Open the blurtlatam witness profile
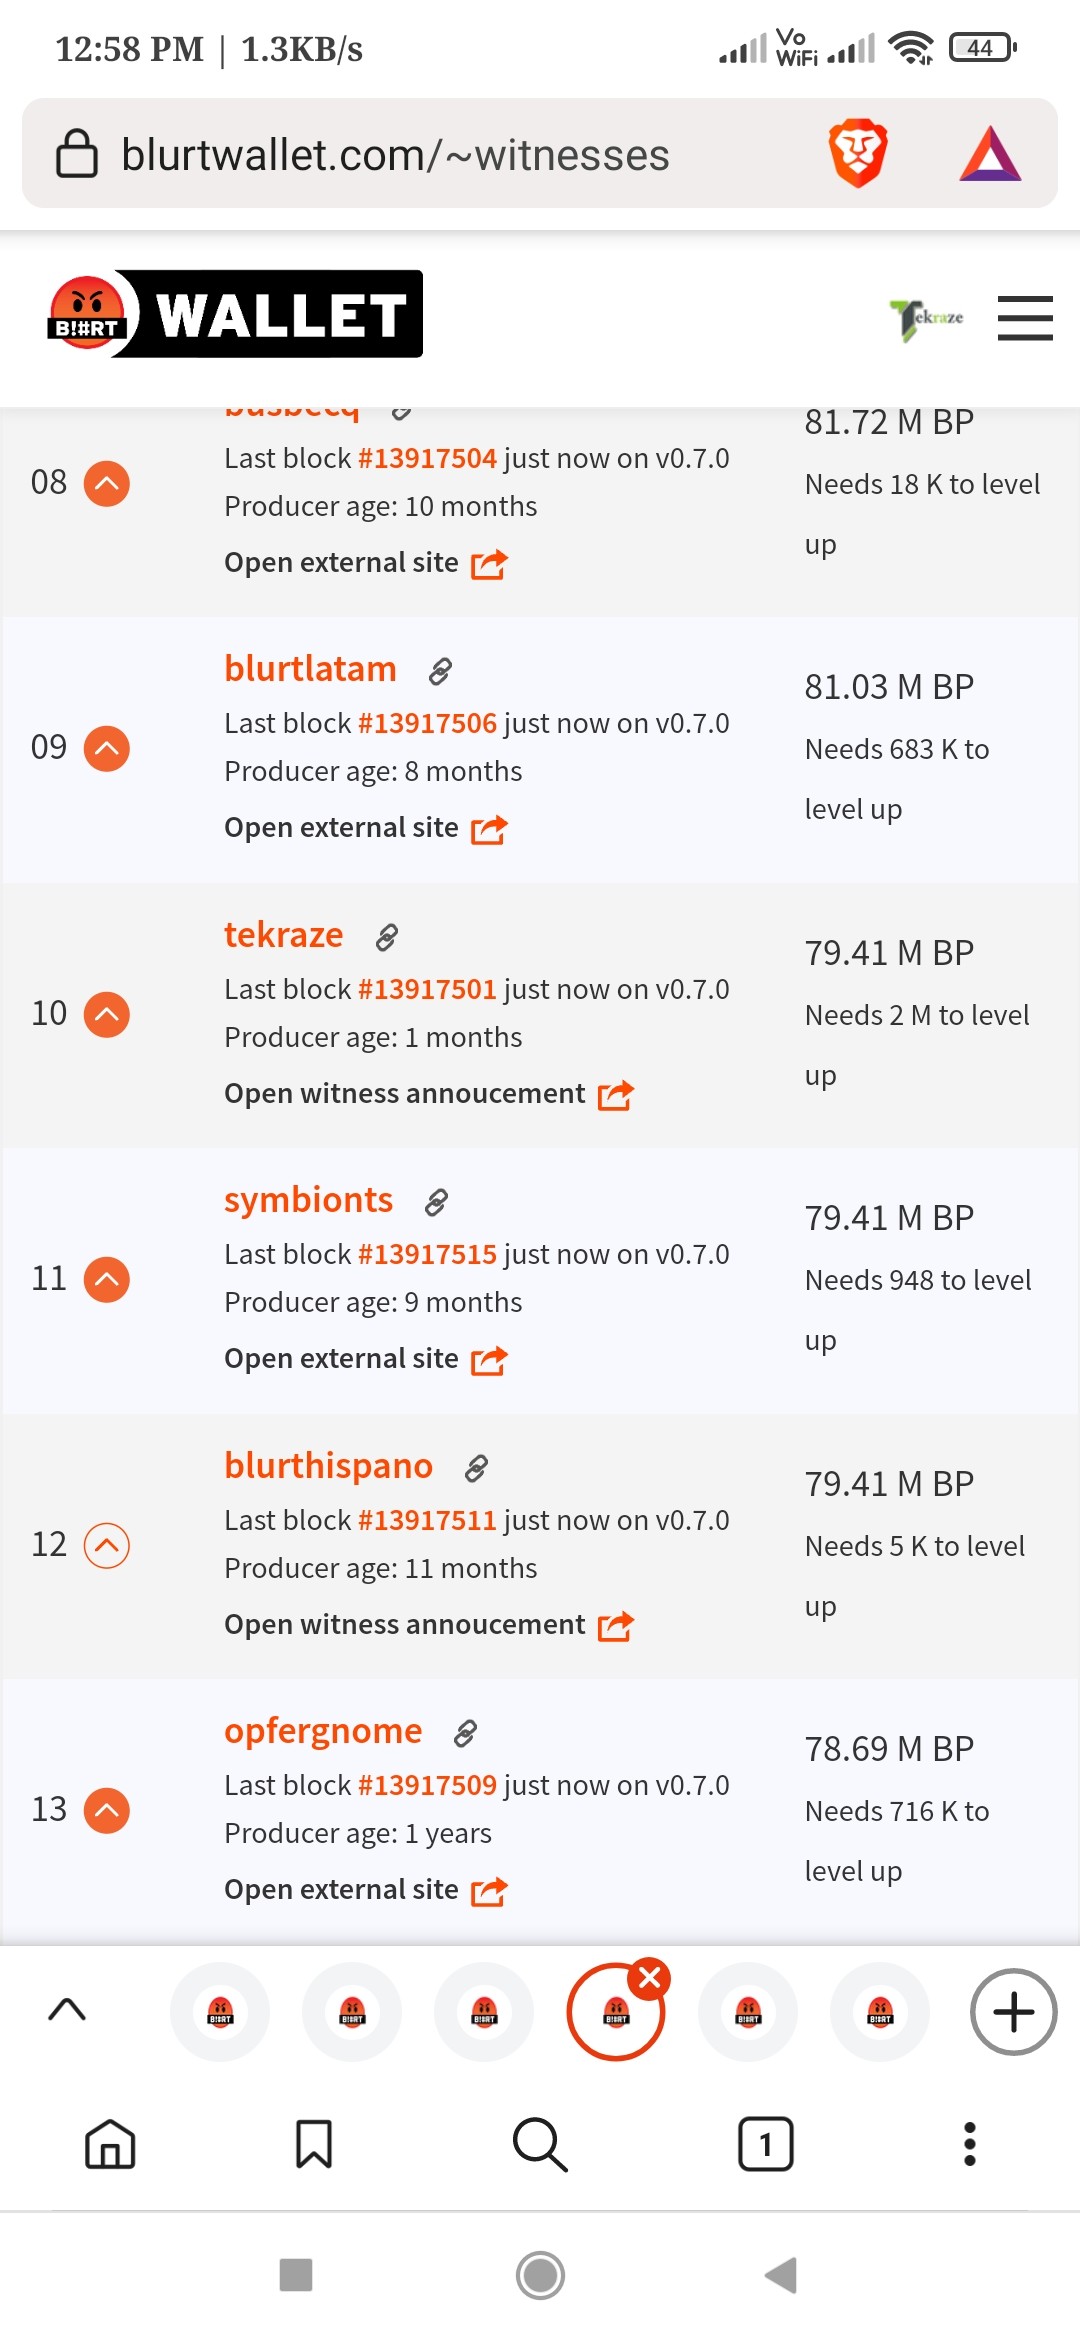The width and height of the screenshot is (1080, 2340). coord(310,668)
